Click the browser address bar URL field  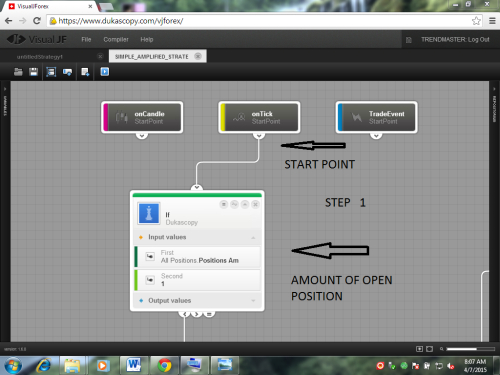tap(260, 21)
